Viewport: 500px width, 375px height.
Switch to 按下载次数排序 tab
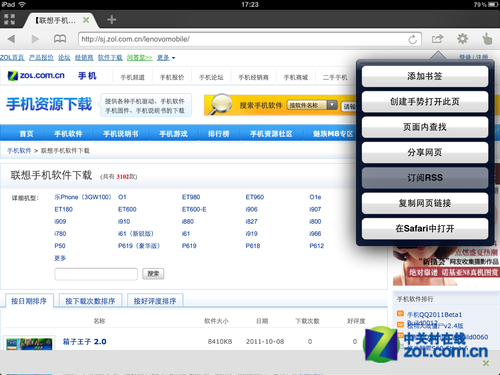(x=90, y=301)
